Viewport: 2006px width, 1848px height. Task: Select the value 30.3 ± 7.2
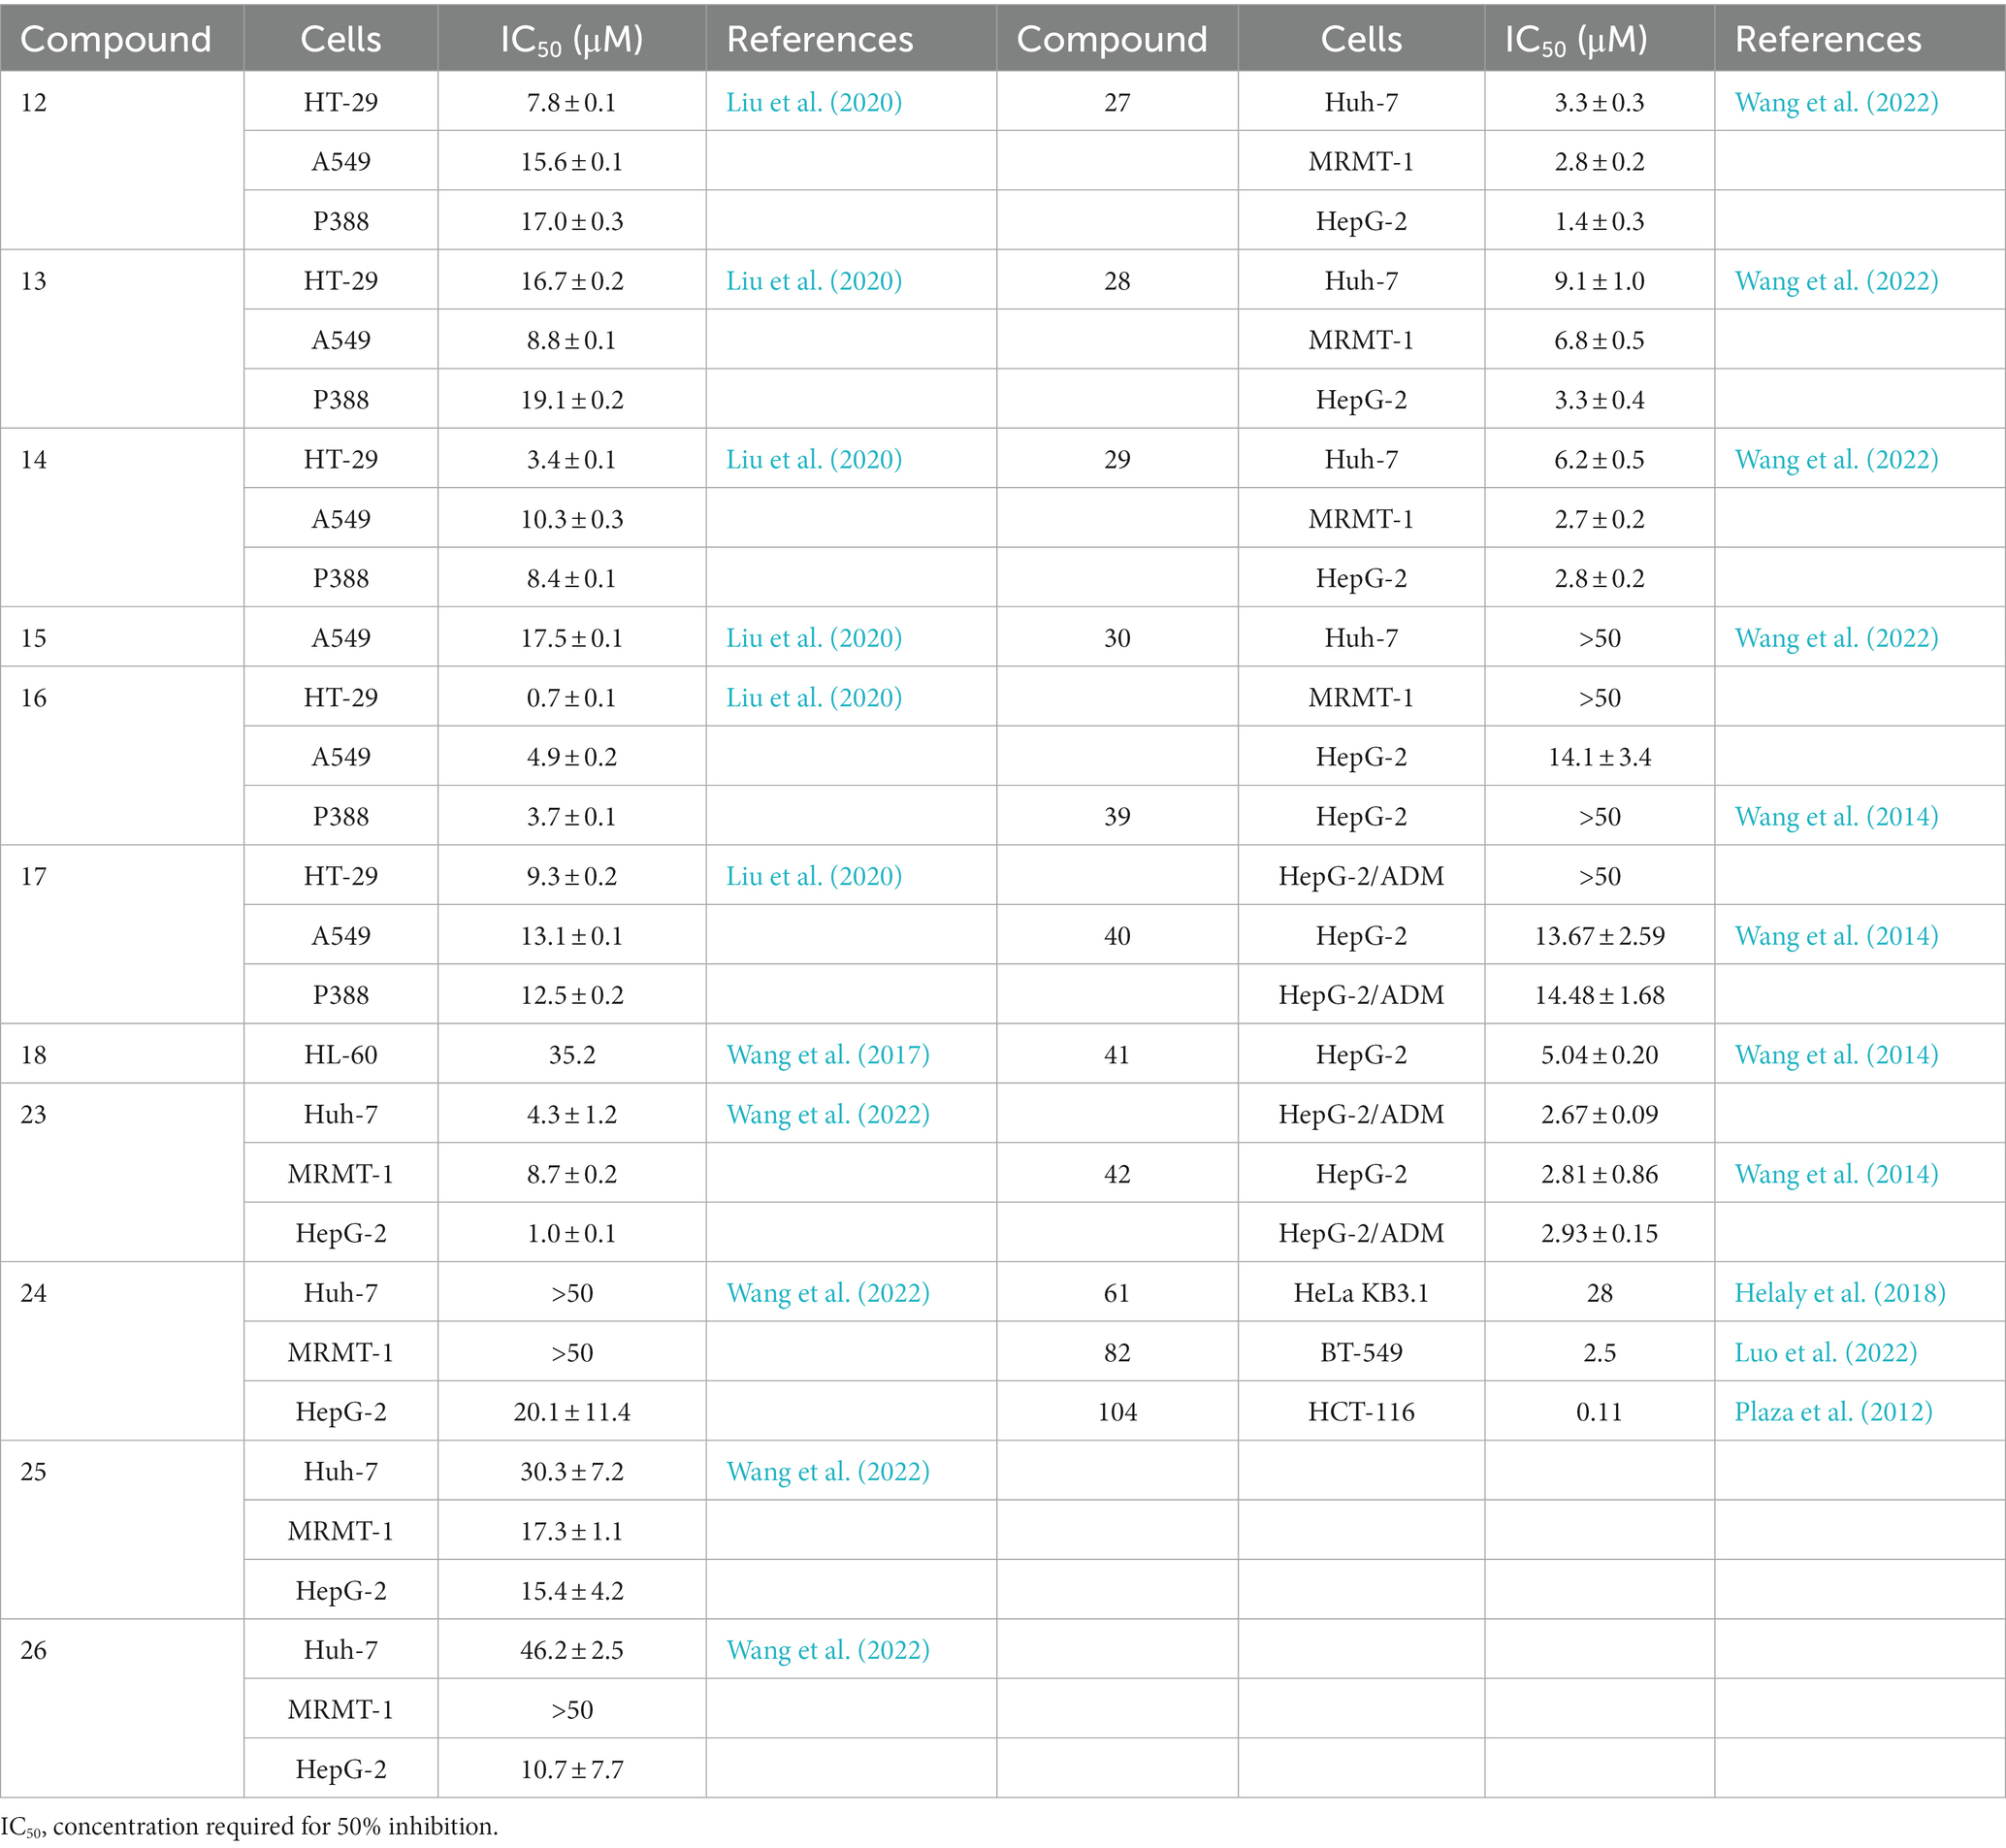pos(572,1472)
